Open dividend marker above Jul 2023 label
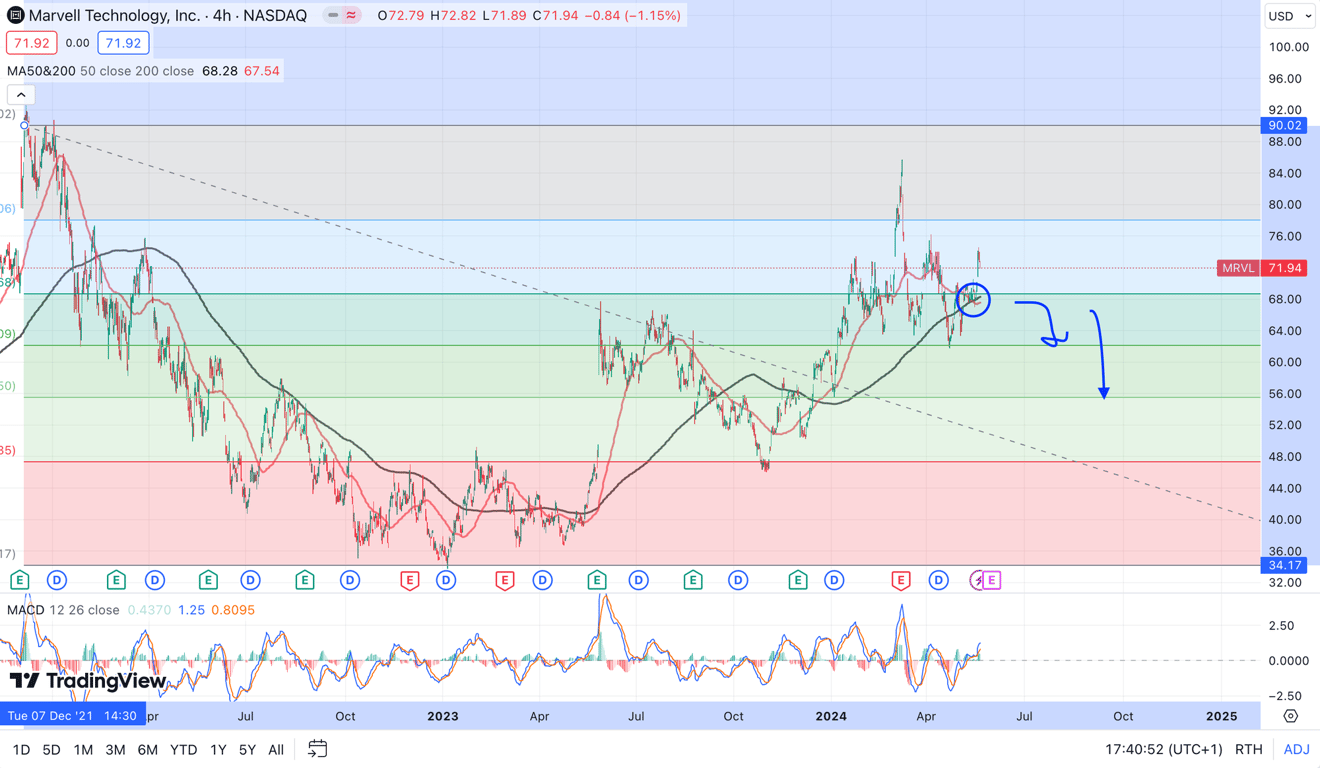 coord(638,580)
